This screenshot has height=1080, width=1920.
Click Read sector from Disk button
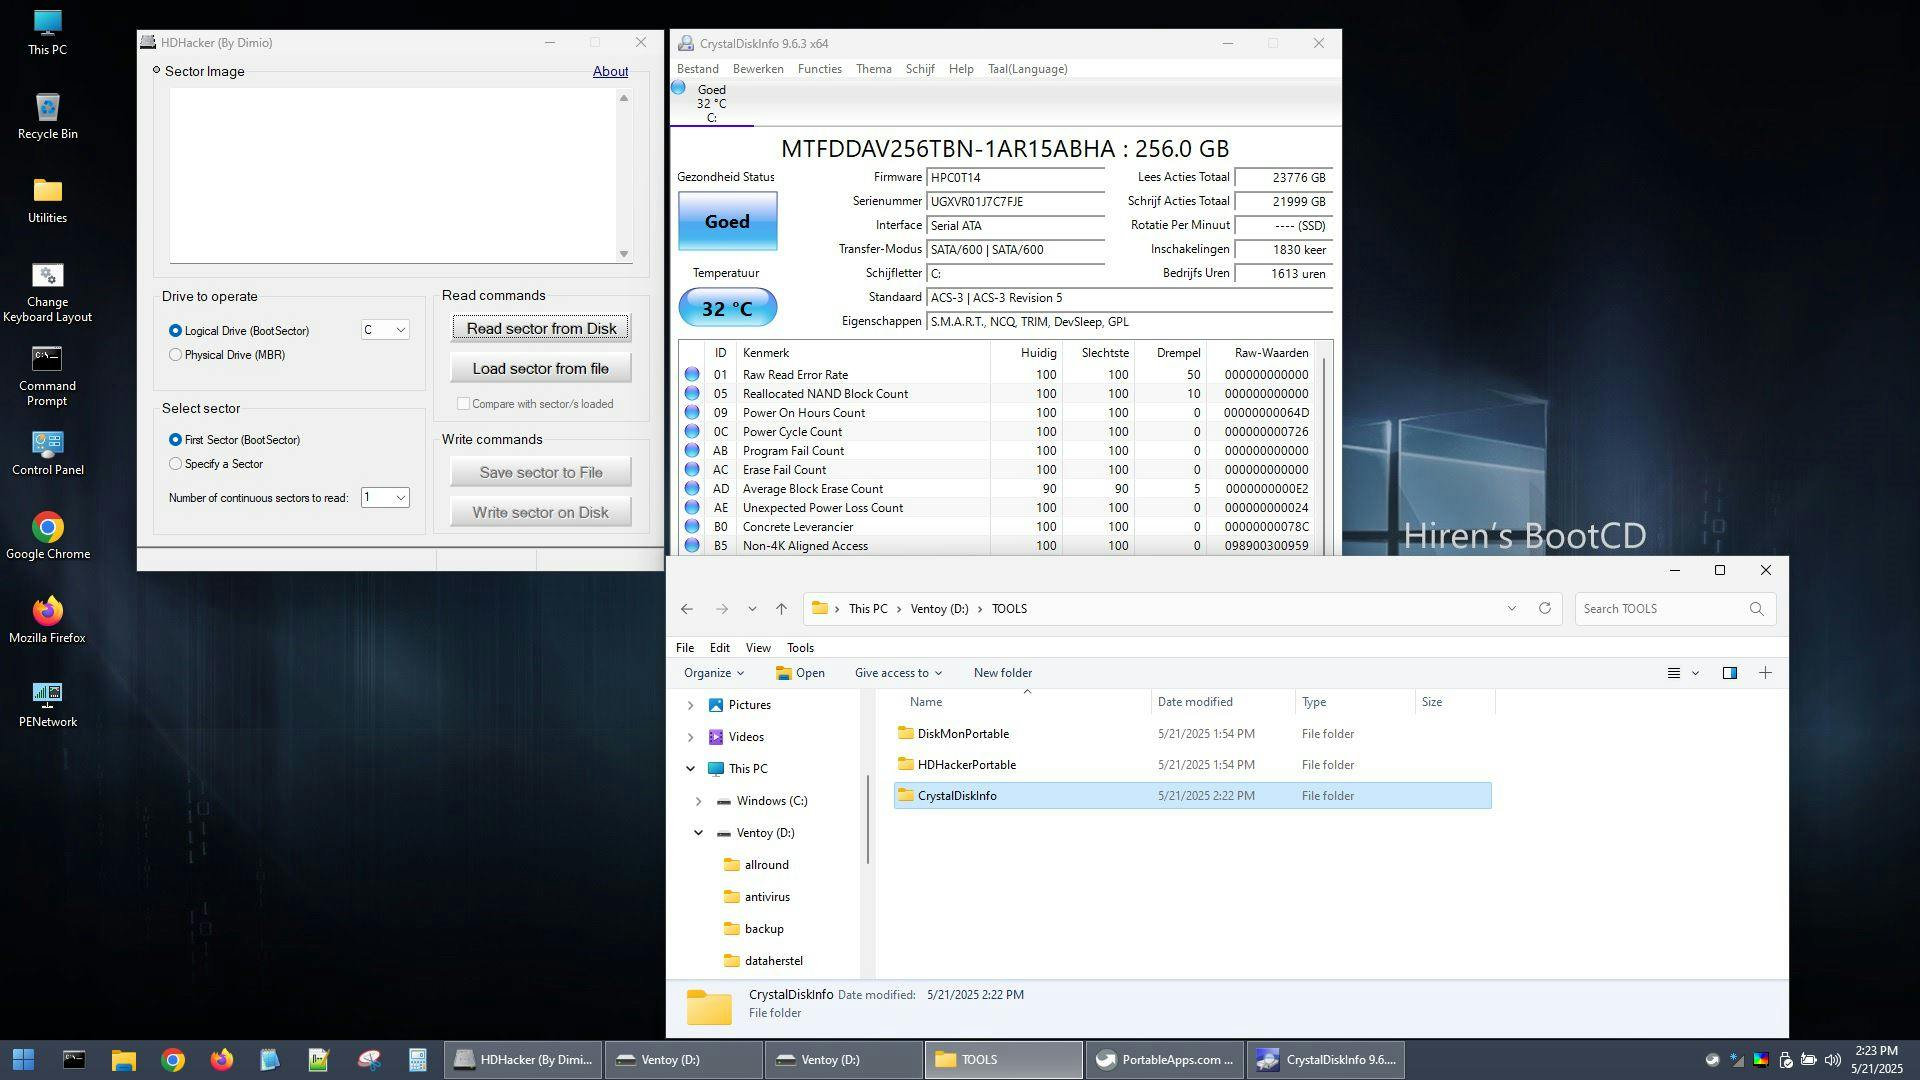tap(541, 328)
